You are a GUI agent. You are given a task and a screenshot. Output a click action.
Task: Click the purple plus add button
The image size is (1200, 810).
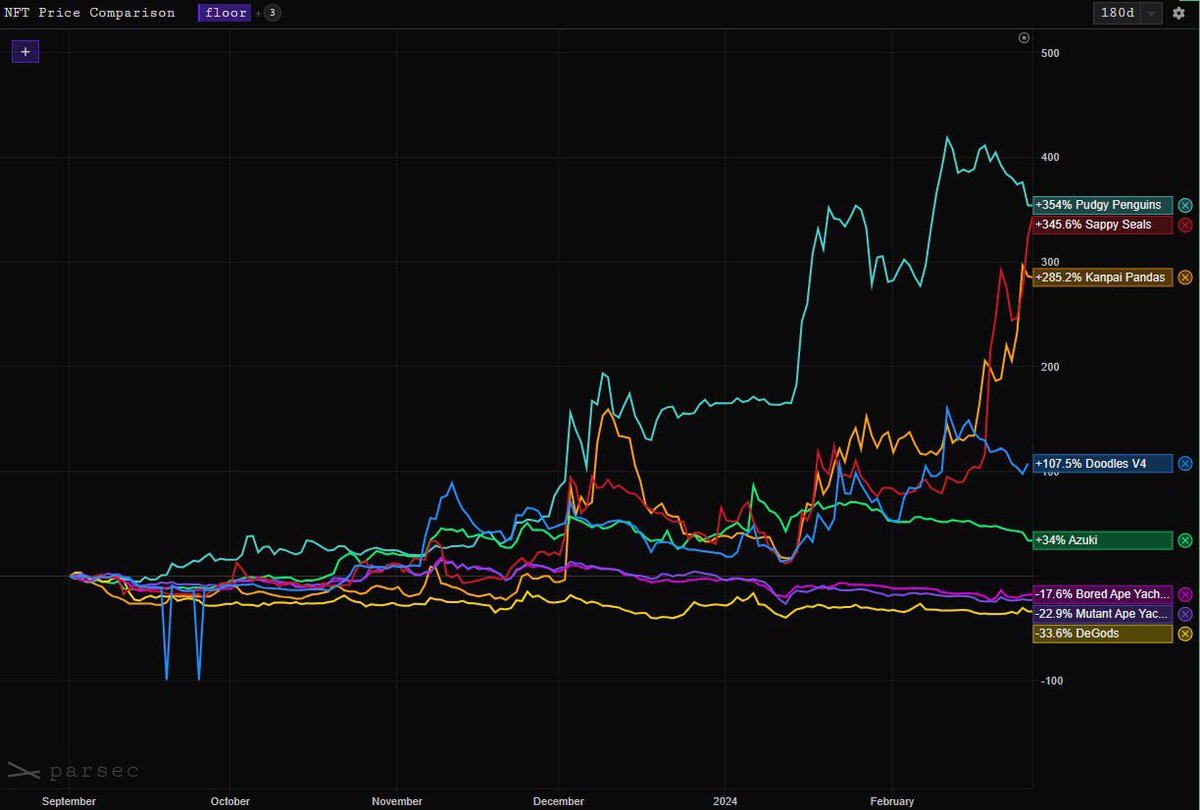click(25, 51)
